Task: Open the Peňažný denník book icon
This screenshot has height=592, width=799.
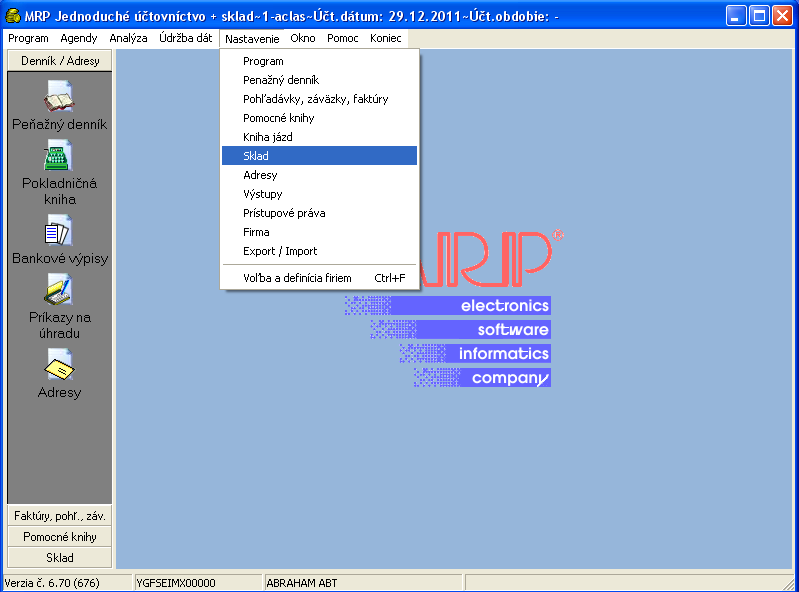Action: point(59,96)
